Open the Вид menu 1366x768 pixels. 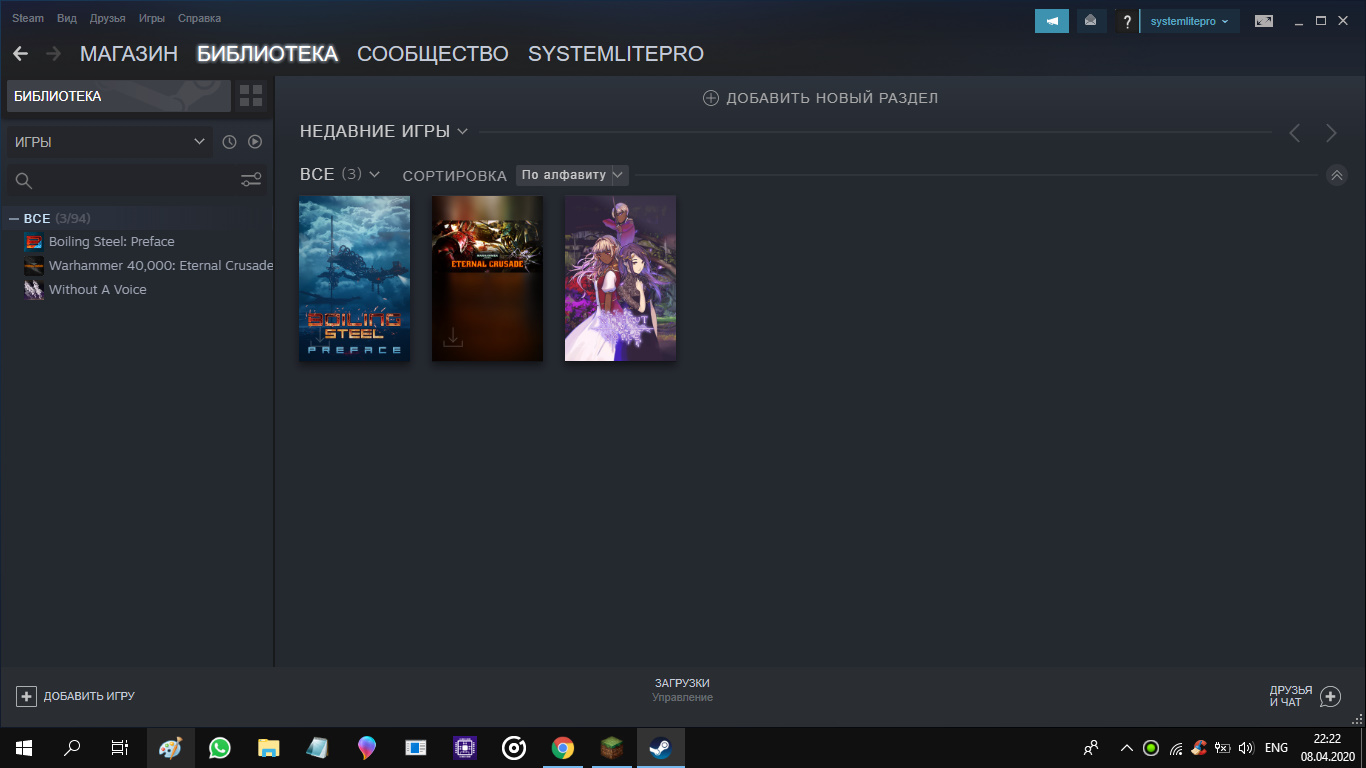click(x=67, y=18)
